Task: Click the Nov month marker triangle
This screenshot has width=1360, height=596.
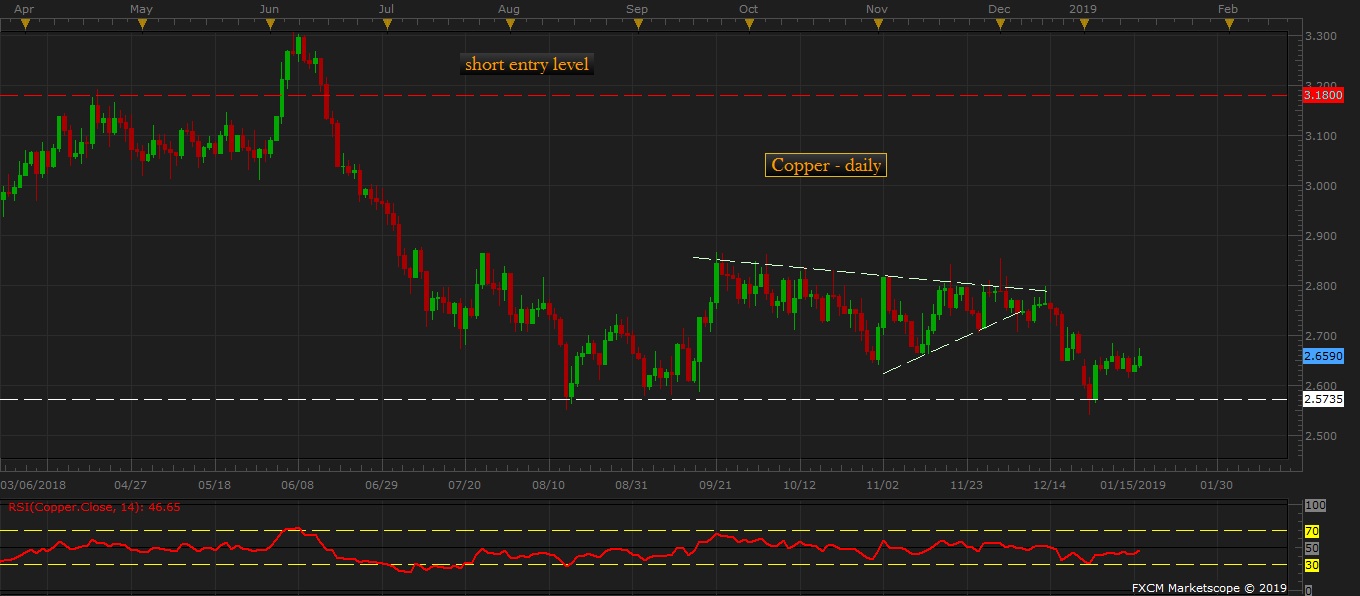Action: (x=877, y=24)
